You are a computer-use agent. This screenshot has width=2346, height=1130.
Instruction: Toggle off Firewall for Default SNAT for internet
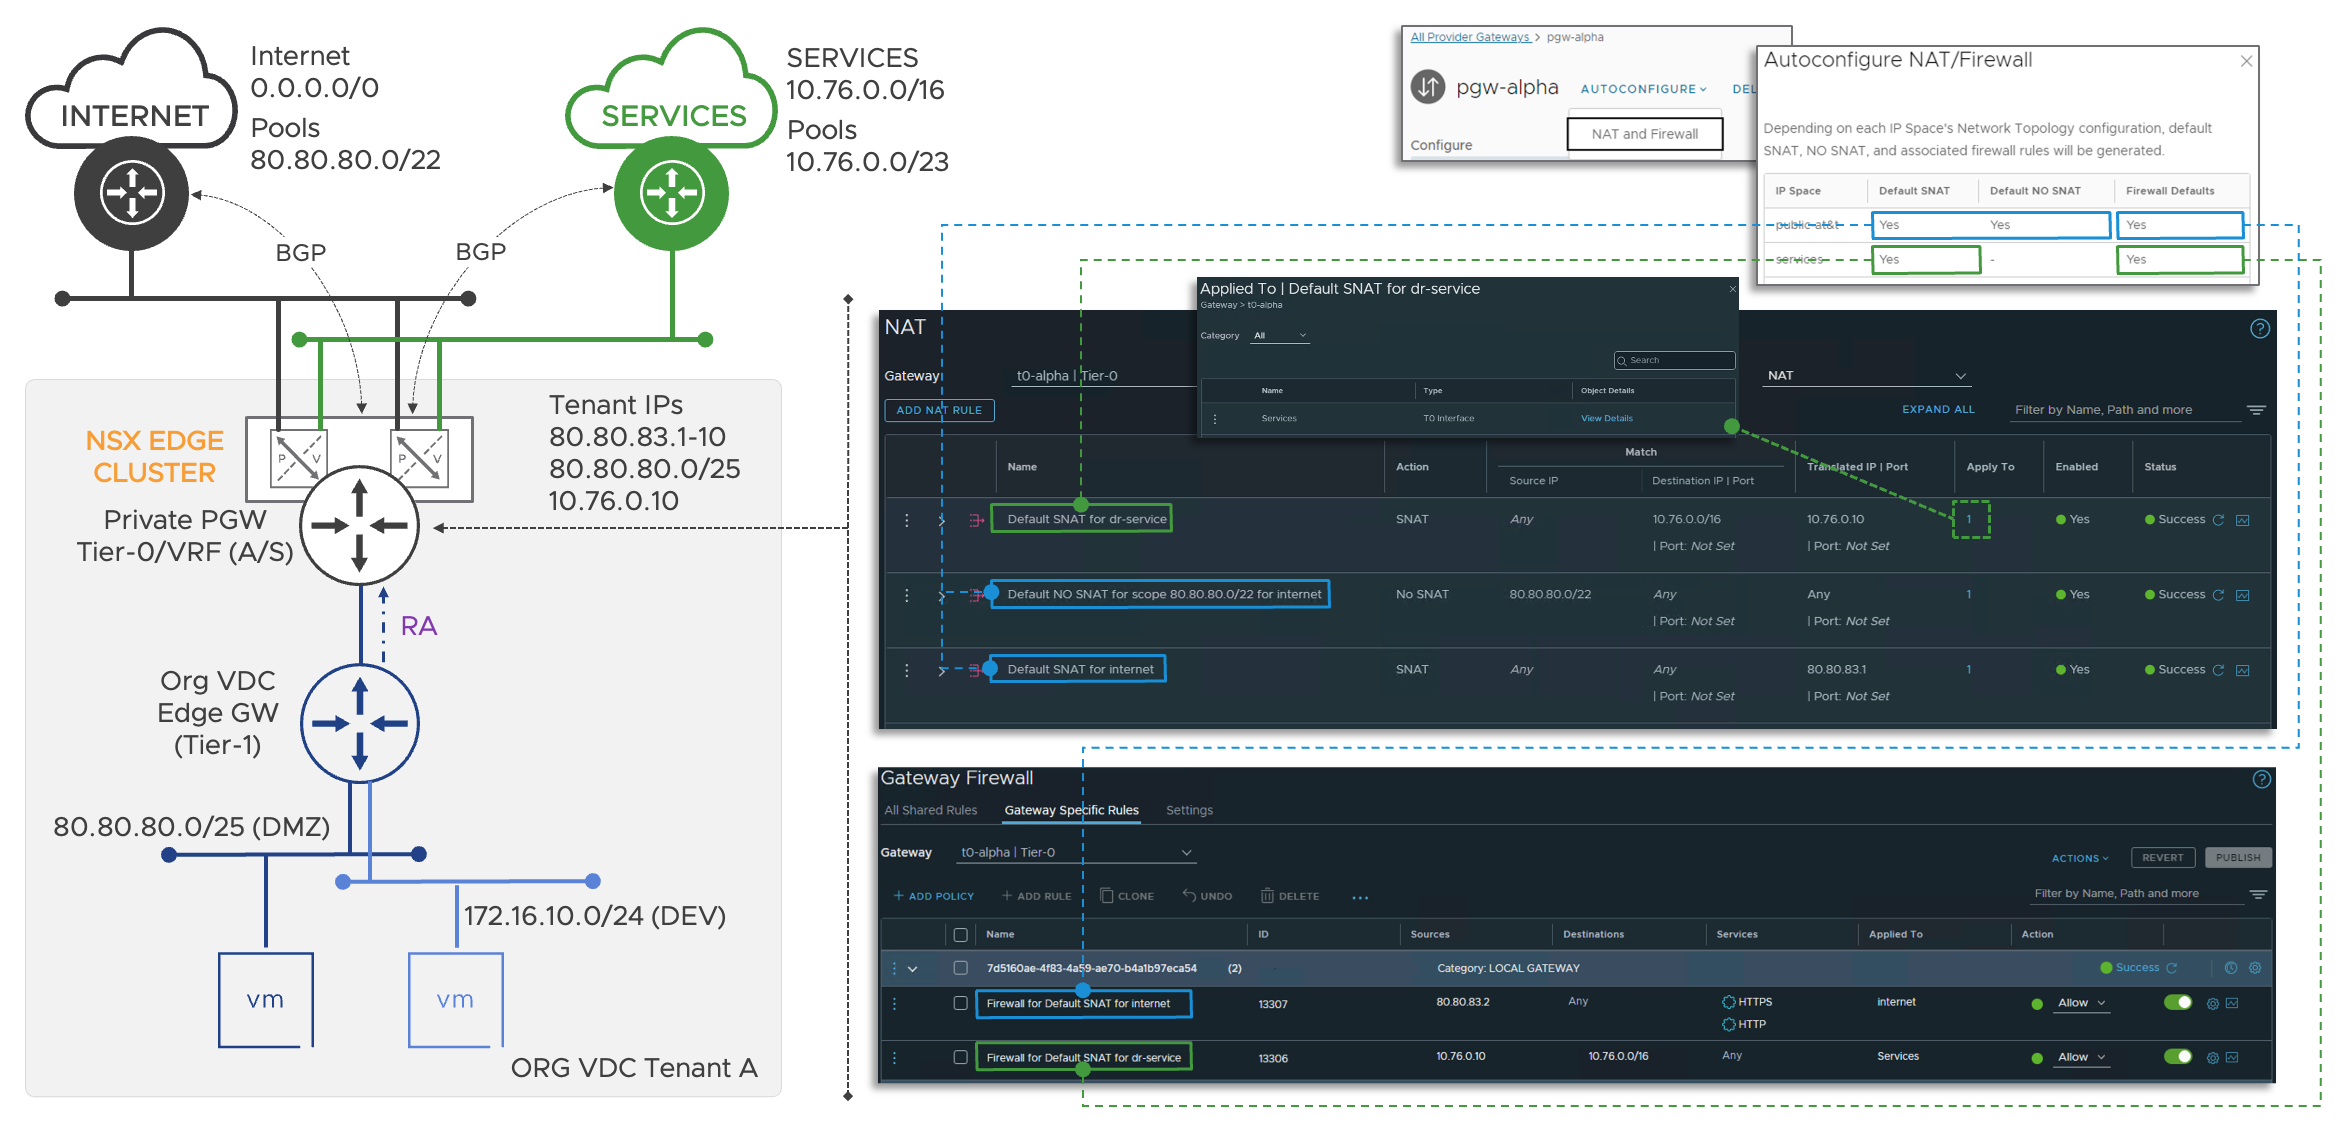[x=2177, y=1003]
